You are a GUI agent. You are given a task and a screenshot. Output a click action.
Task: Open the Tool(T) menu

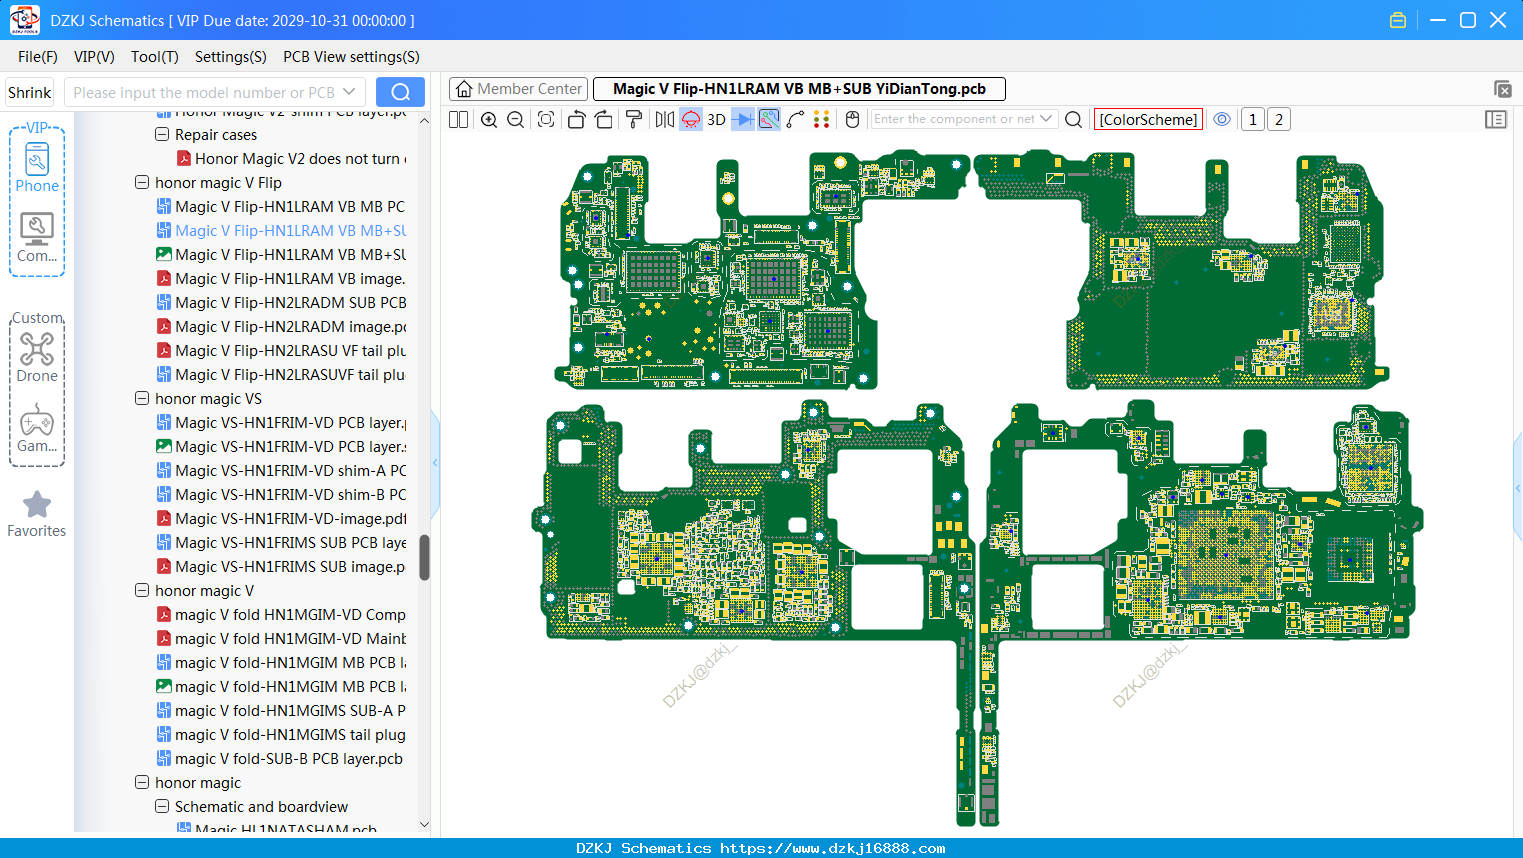click(155, 57)
